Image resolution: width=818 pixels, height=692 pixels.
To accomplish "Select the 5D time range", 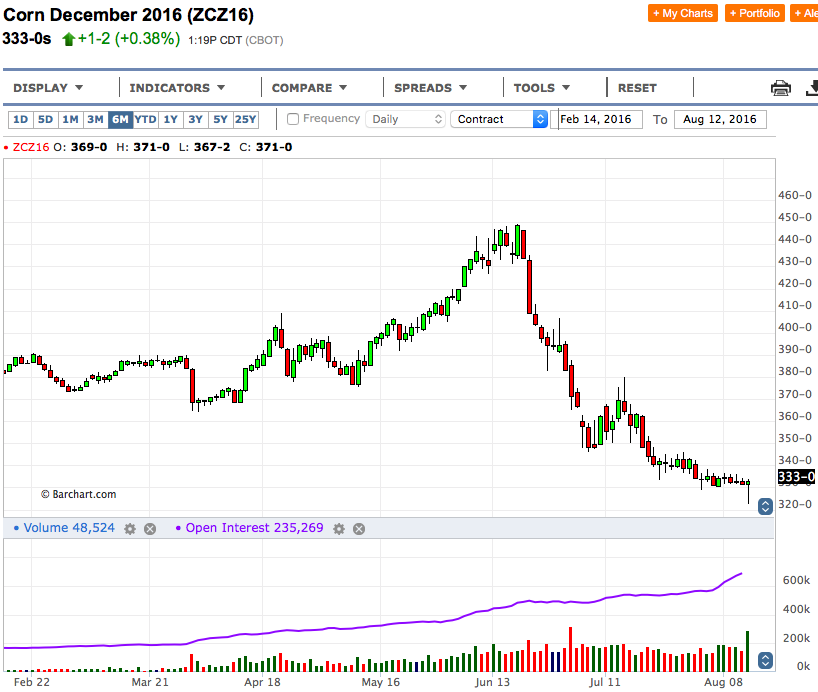I will pyautogui.click(x=45, y=120).
